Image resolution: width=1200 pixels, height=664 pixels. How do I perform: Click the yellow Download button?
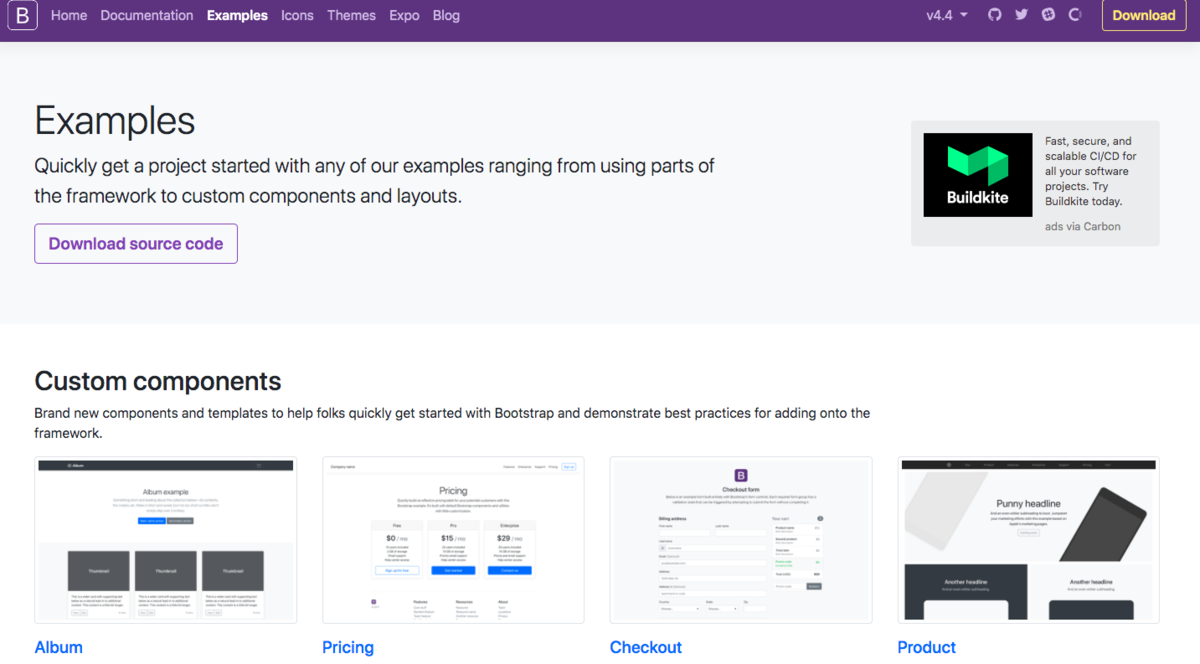1143,15
